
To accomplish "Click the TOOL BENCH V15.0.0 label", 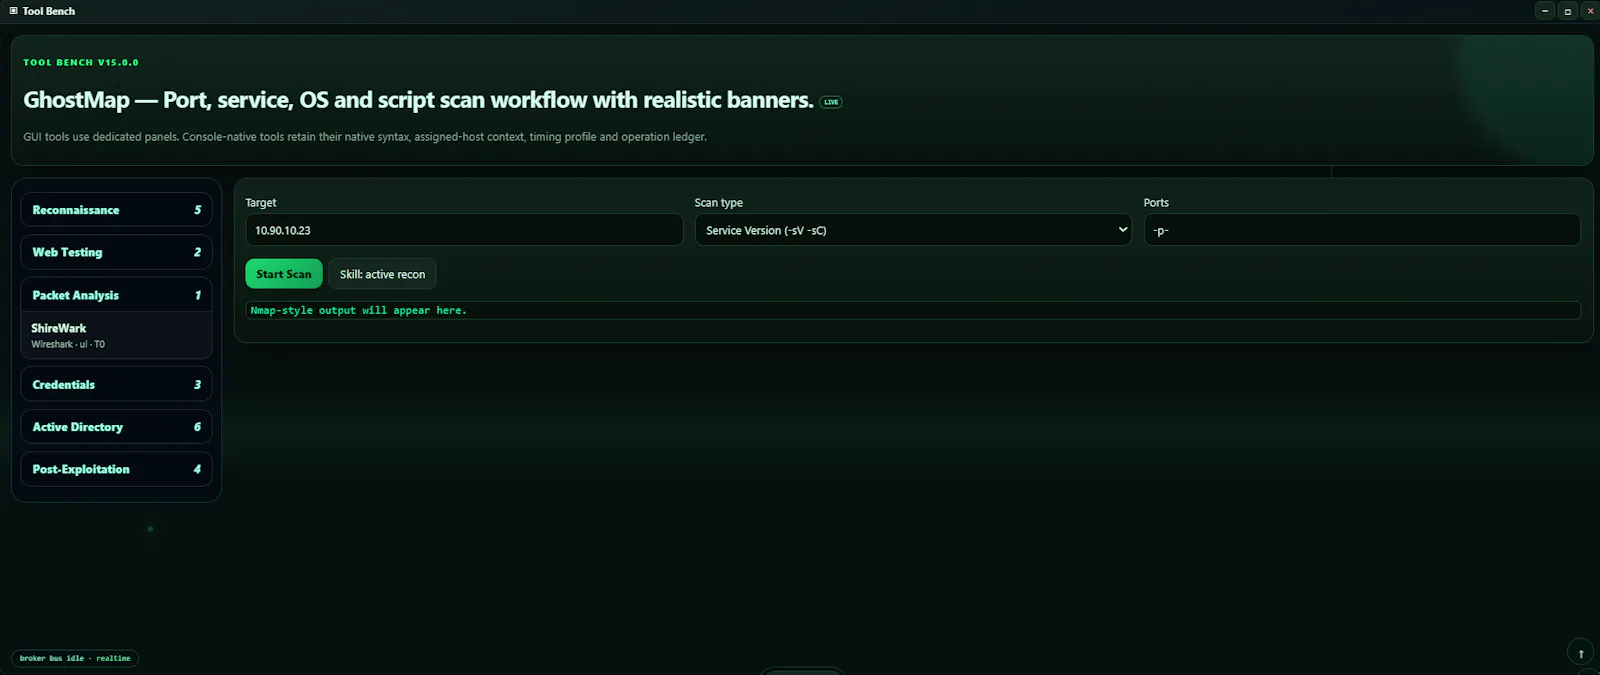I will coord(81,62).
